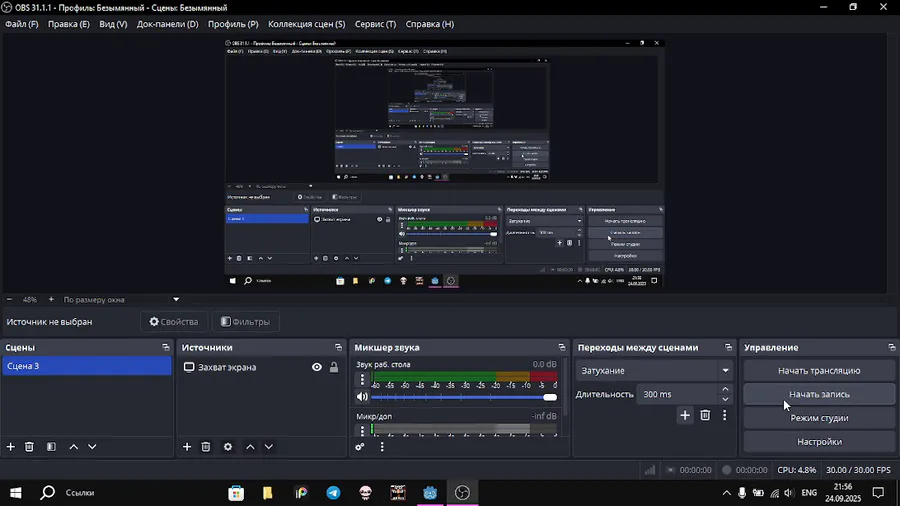Viewport: 900px width, 506px height.
Task: Open the Коллекция сцен (S) menu
Action: click(307, 24)
